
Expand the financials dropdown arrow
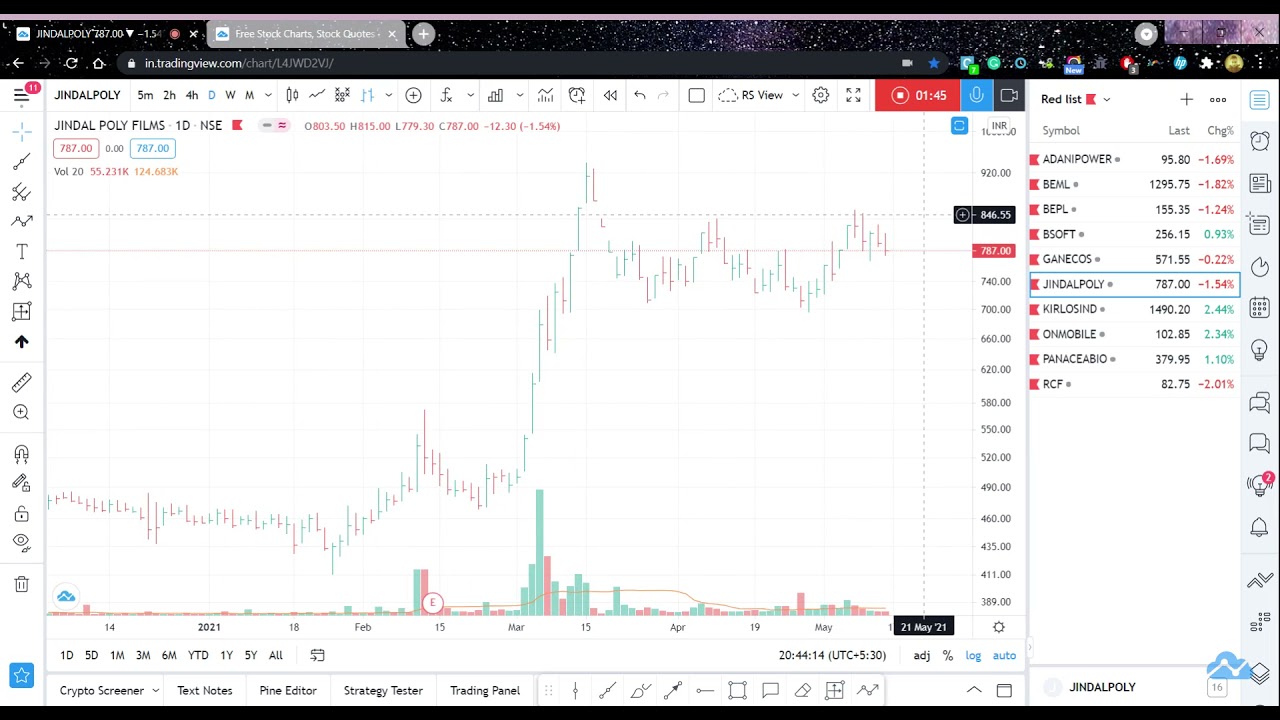(519, 96)
